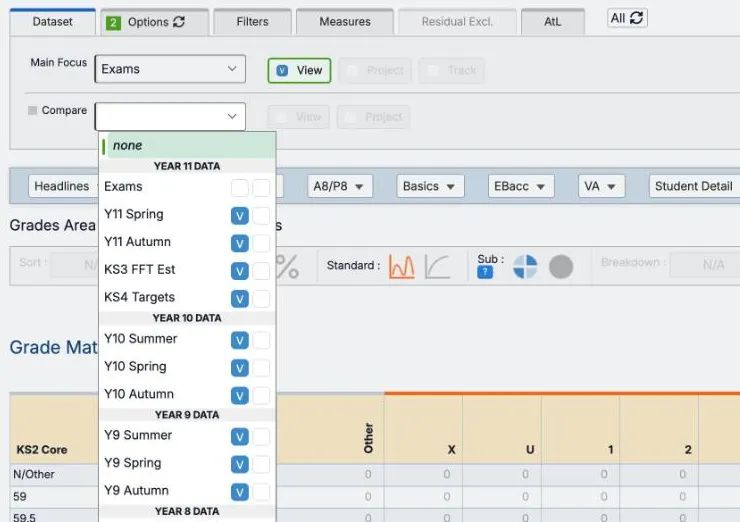Toggle the V view box for KS4 Targets
Image resolution: width=740 pixels, height=522 pixels.
(240, 299)
